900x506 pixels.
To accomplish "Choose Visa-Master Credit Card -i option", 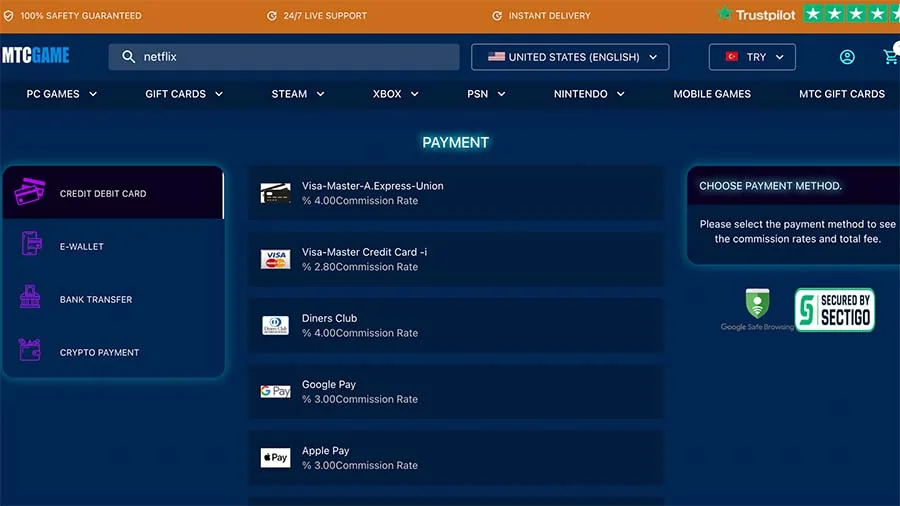I will pos(456,259).
